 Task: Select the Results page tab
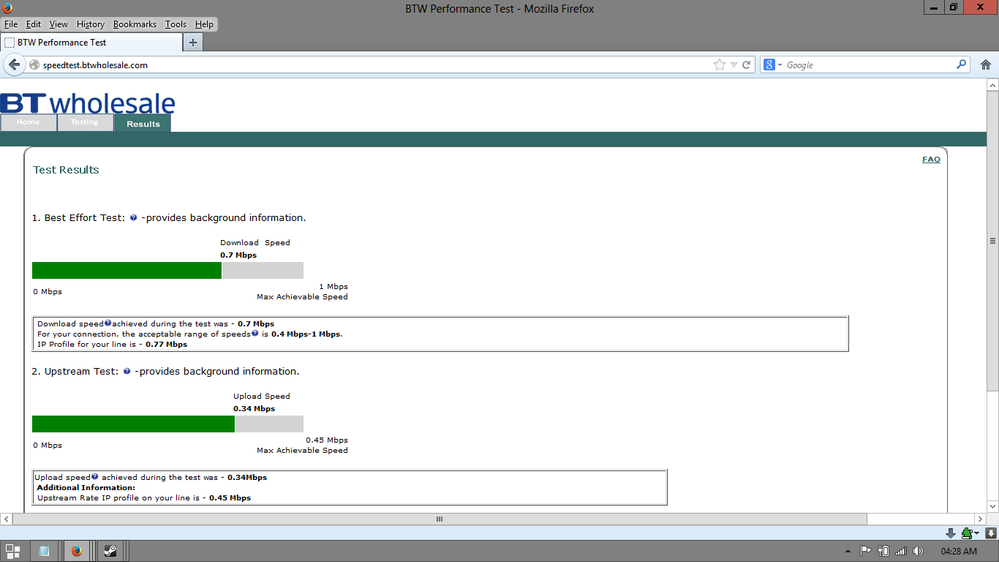coord(143,124)
